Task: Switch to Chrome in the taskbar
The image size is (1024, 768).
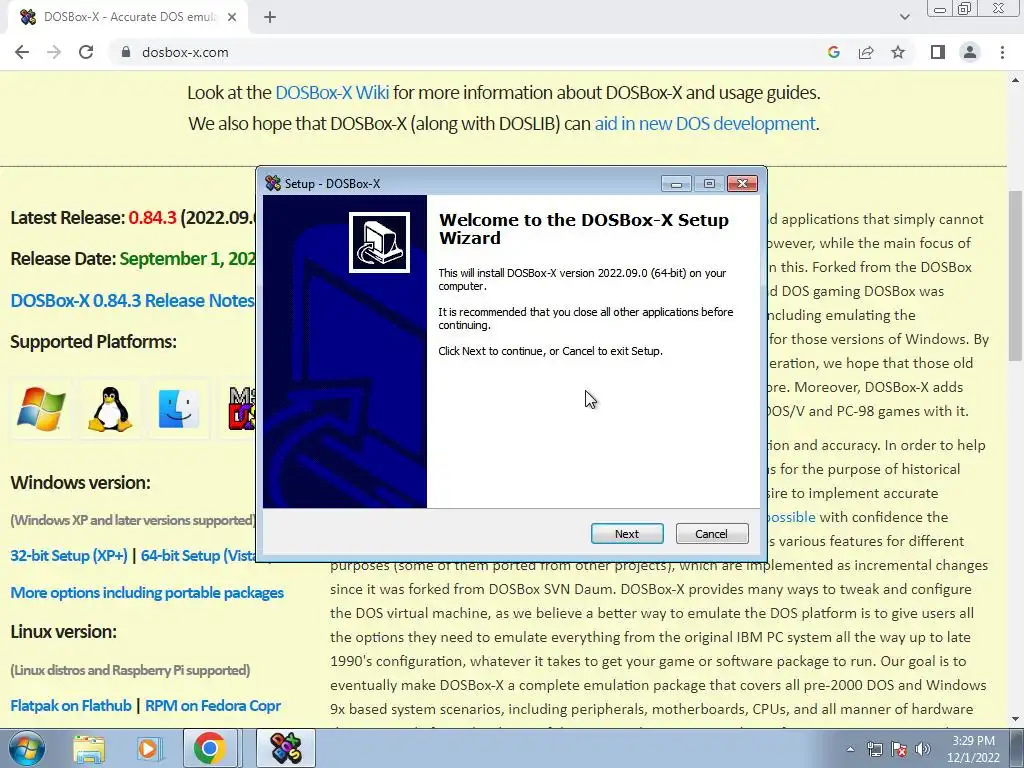Action: [x=210, y=748]
